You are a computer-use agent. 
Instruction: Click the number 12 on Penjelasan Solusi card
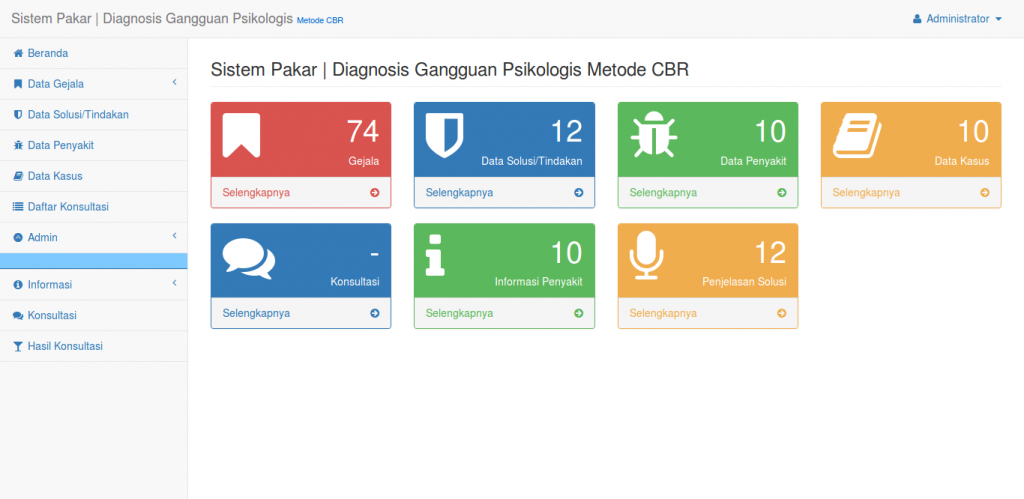(770, 253)
